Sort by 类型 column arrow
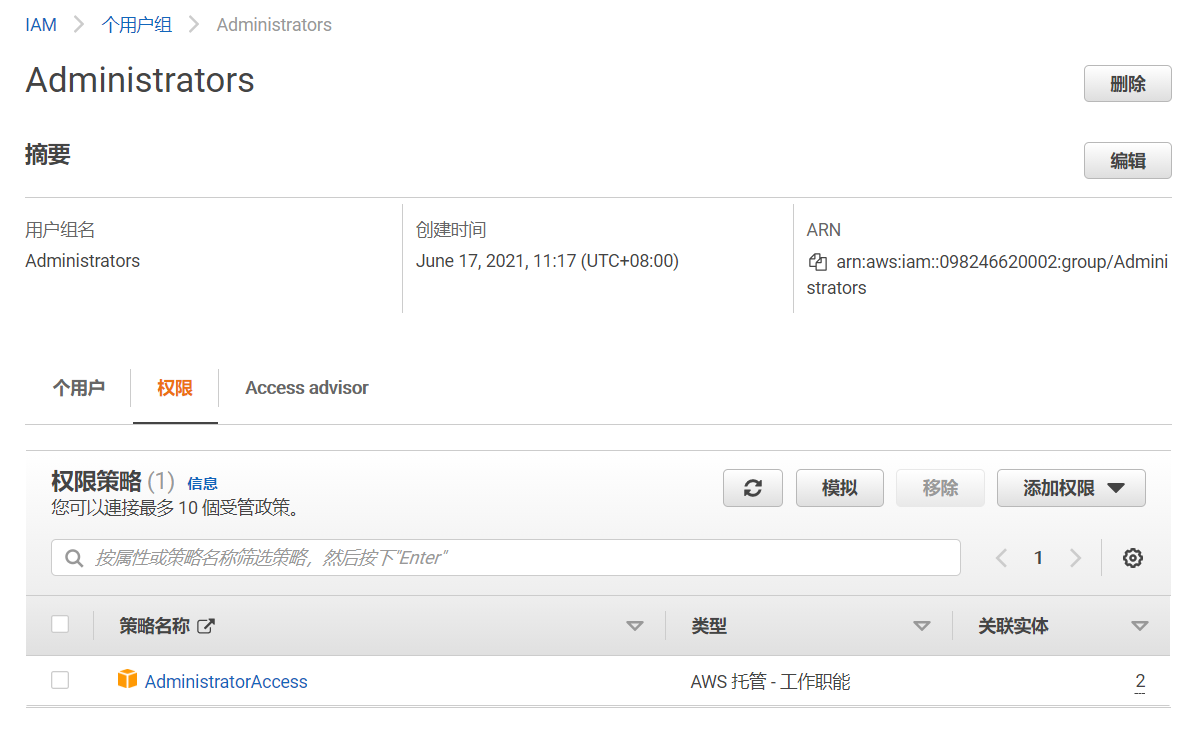 tap(921, 626)
